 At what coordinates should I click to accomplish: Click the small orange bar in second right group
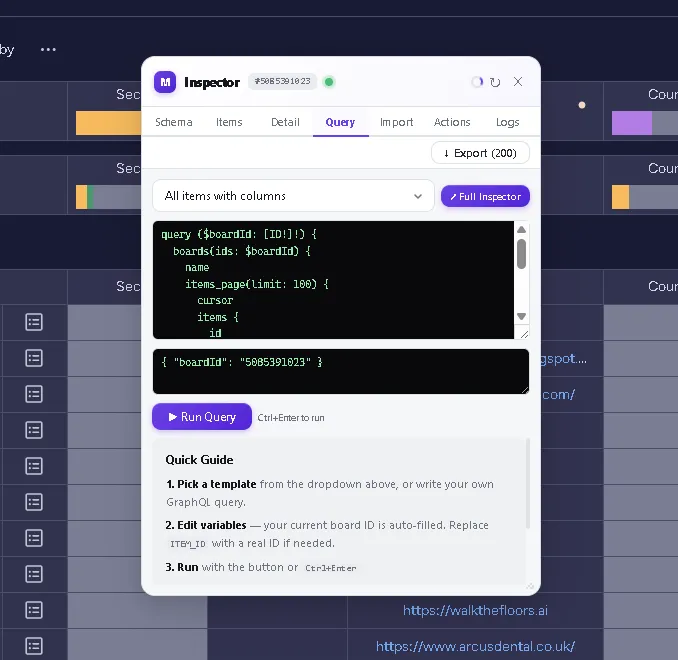coord(620,197)
